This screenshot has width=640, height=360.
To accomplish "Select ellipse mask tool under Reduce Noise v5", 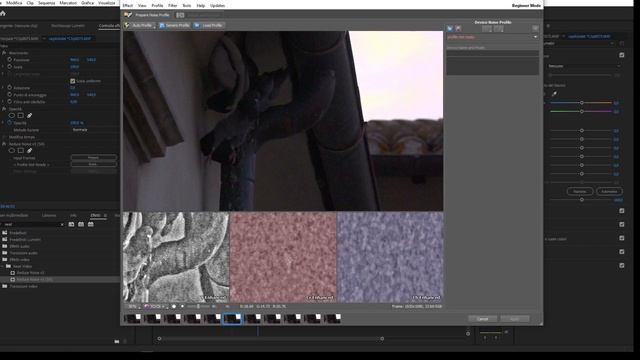I will pos(12,151).
